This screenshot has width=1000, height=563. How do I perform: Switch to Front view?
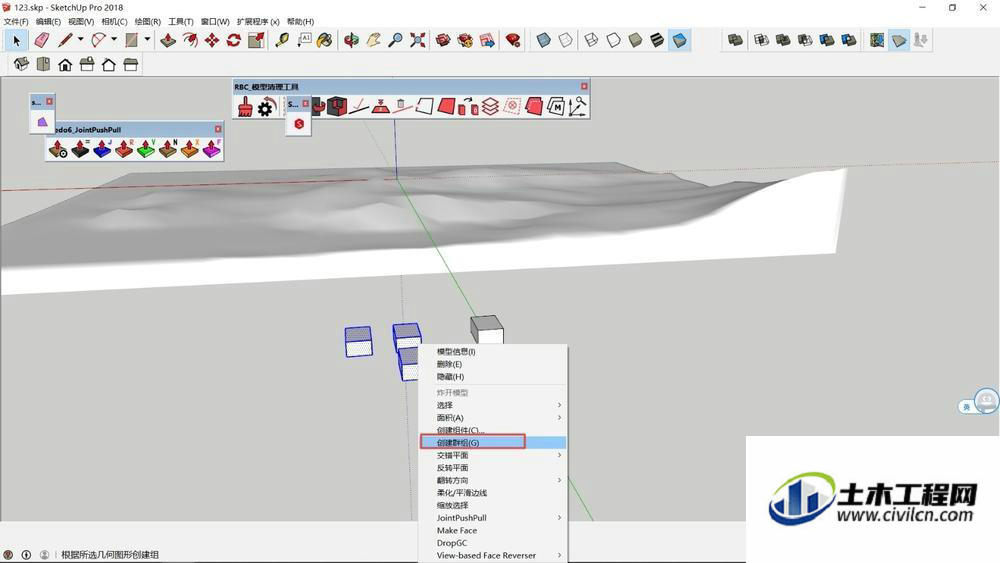(65, 64)
